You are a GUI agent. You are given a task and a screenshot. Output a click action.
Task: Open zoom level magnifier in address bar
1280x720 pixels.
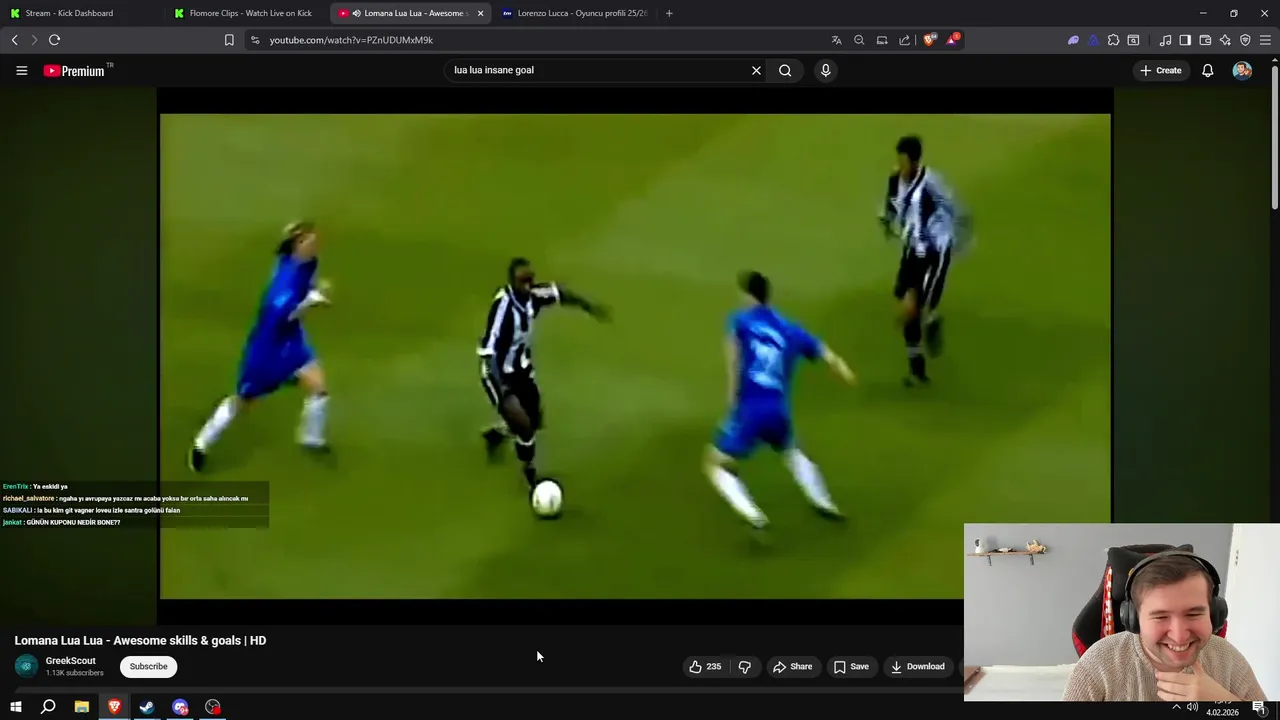click(x=859, y=40)
